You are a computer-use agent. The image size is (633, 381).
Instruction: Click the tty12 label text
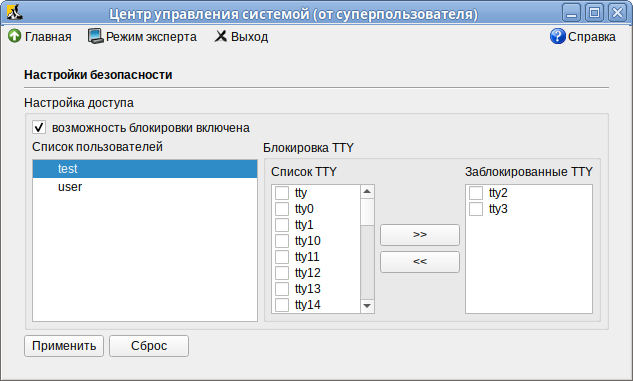[x=308, y=273]
